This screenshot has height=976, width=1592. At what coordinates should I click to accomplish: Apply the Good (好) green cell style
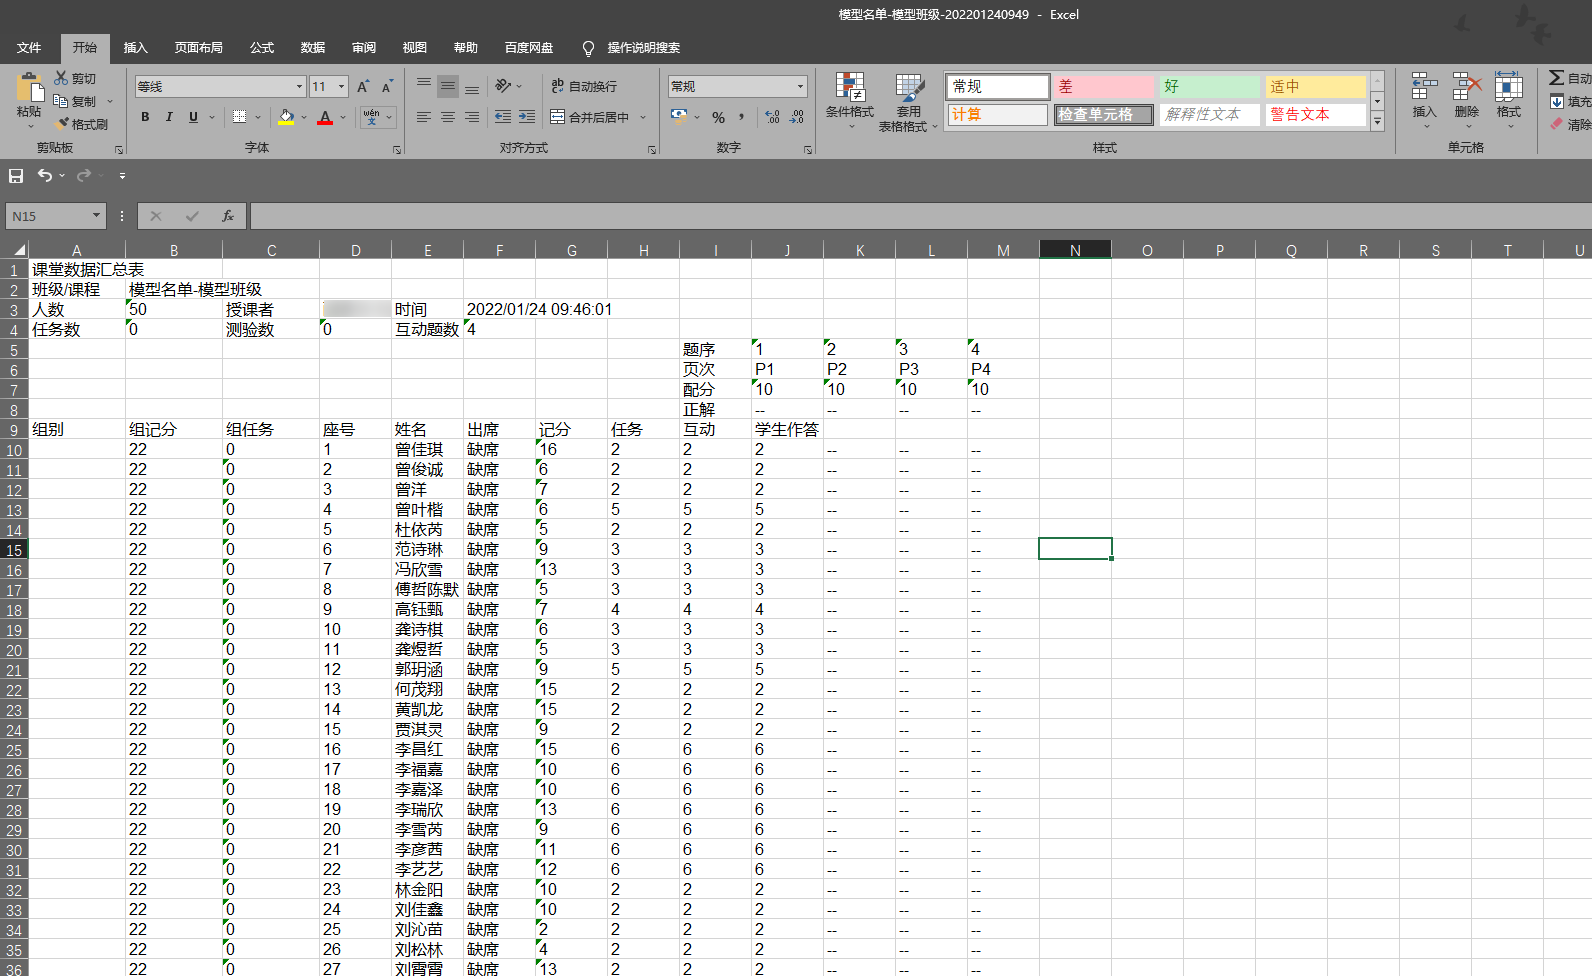1209,87
